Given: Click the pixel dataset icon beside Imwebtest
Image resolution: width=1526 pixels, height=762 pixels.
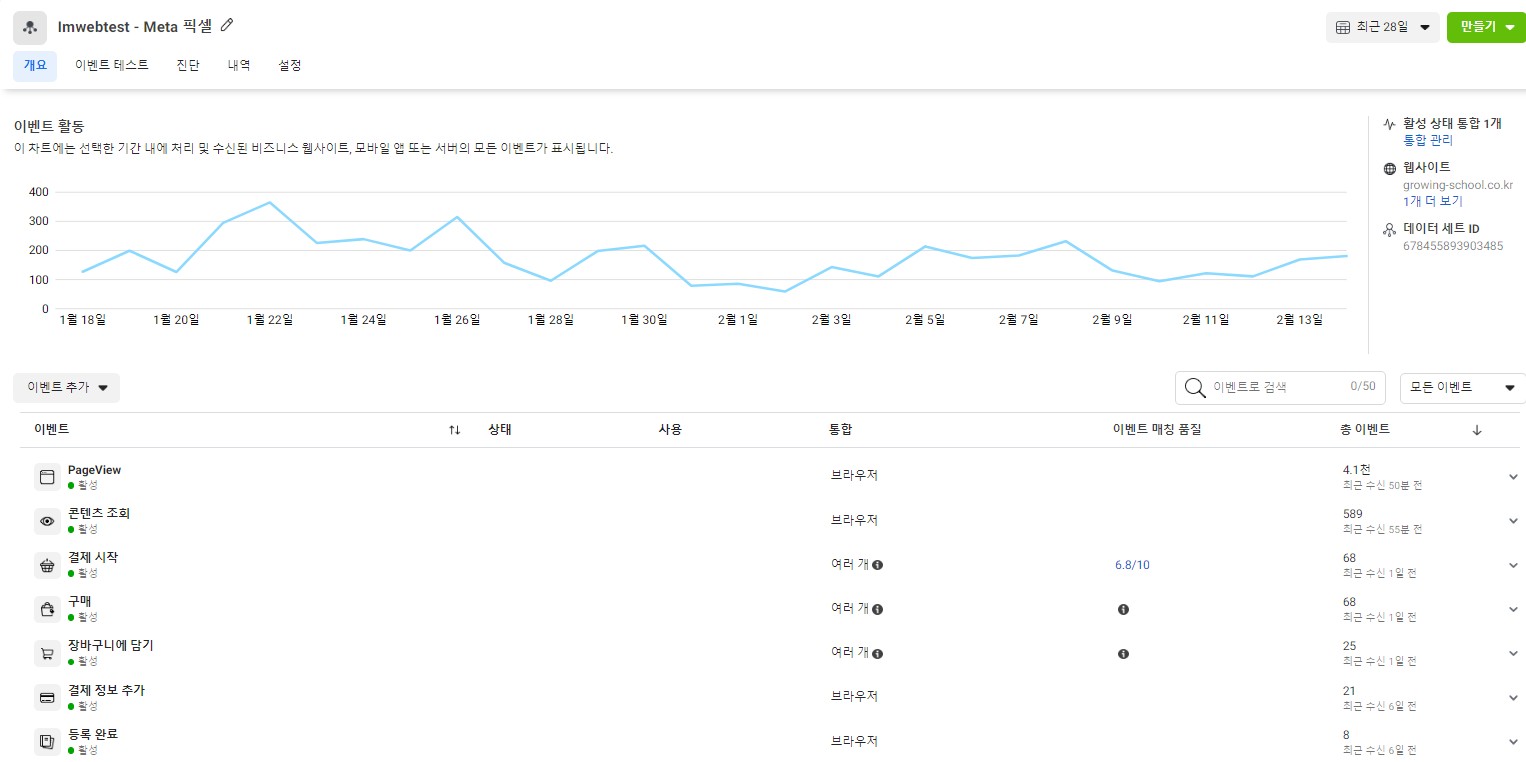Looking at the screenshot, I should [x=30, y=27].
